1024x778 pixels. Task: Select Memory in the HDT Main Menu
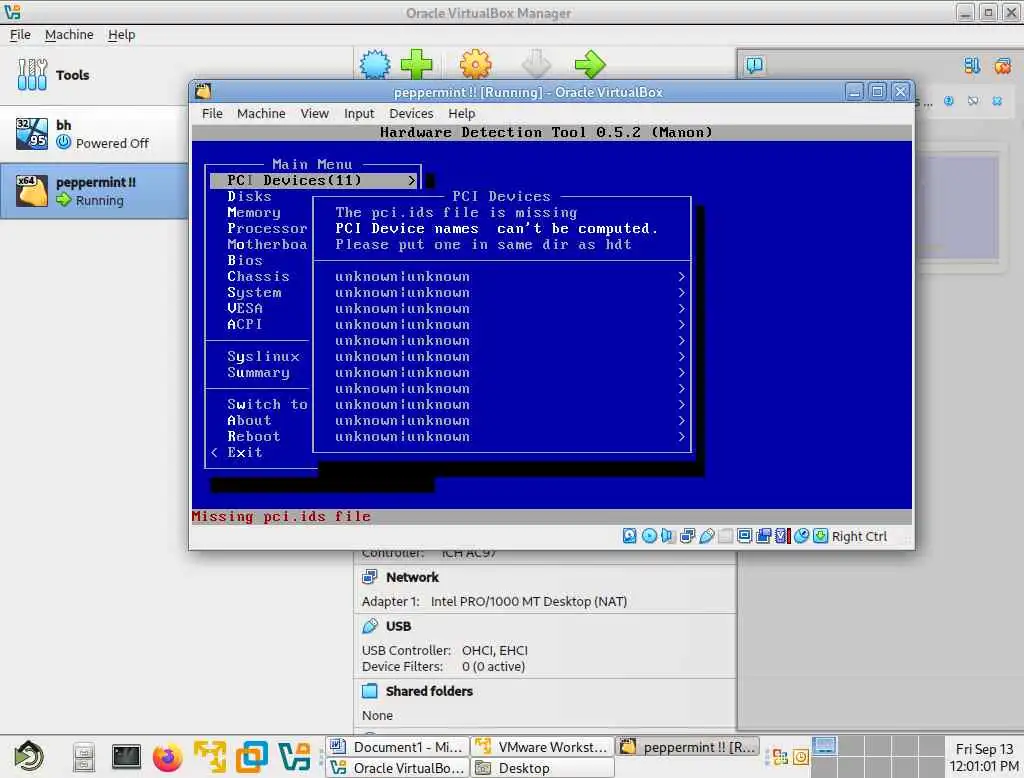point(254,212)
